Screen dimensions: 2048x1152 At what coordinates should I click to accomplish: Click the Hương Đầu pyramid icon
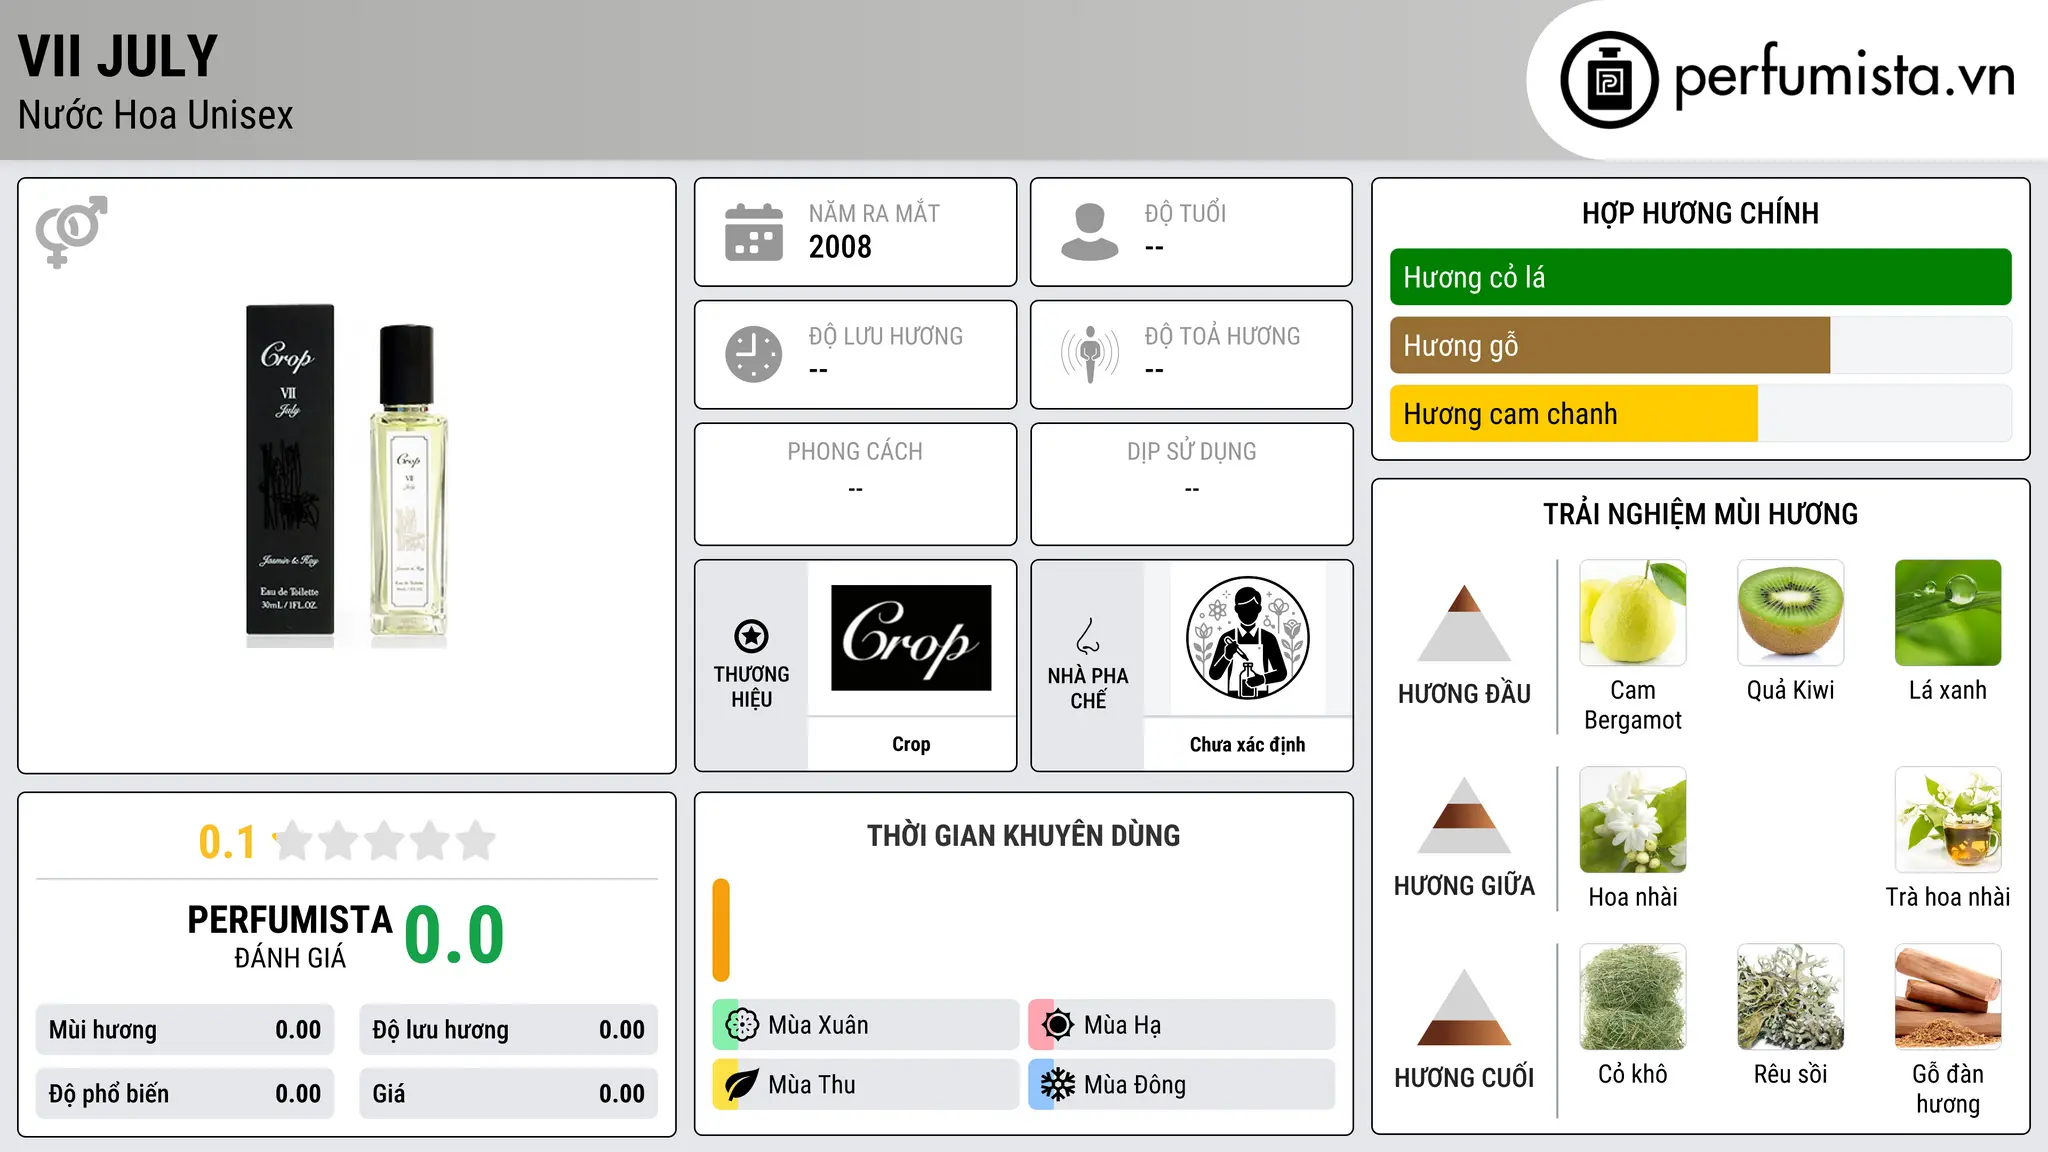(x=1464, y=623)
